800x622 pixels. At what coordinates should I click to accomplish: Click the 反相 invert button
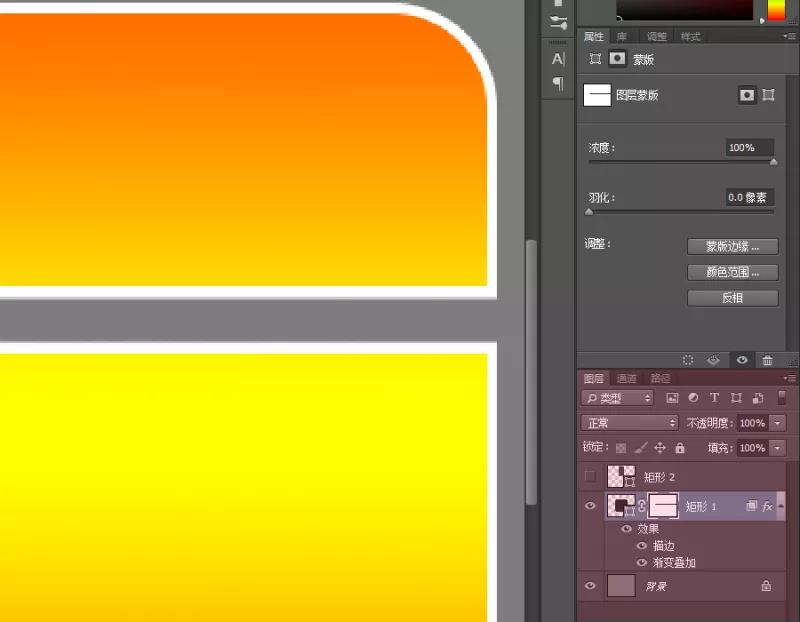[x=732, y=298]
